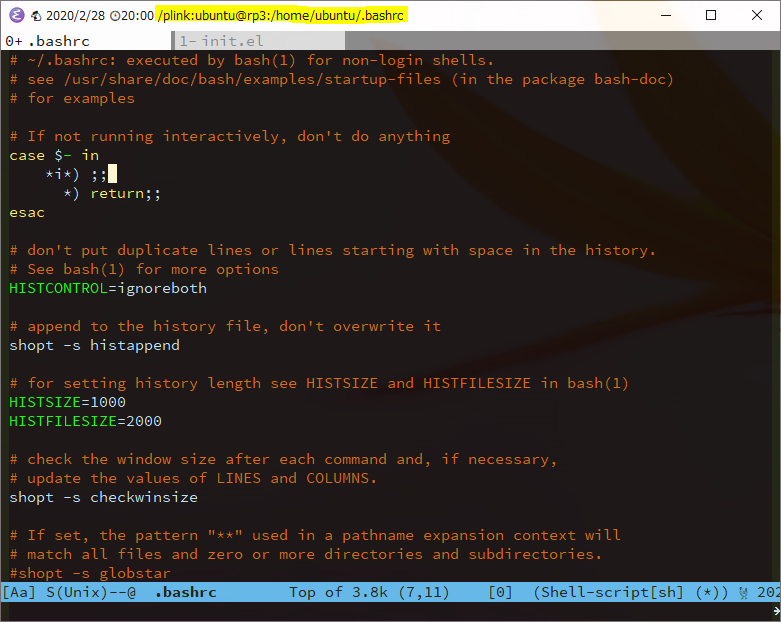
Task: Click the 'case $- in' line
Action: point(54,155)
